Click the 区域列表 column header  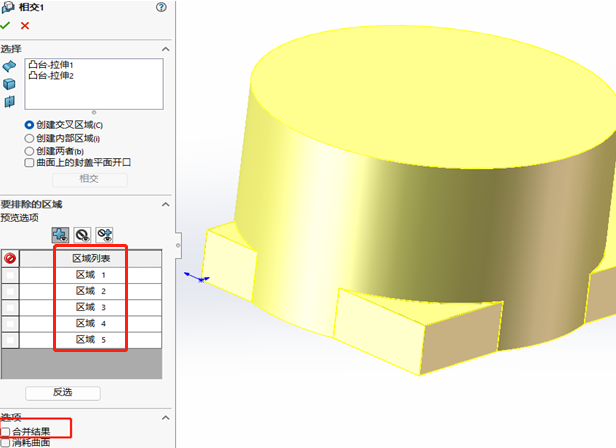(x=91, y=258)
